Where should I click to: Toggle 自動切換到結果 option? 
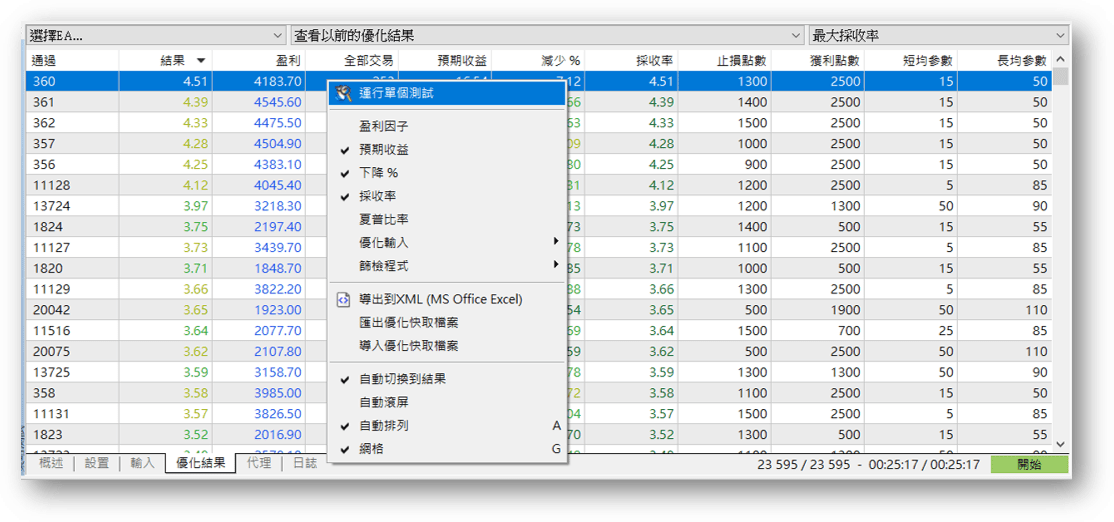[446, 379]
